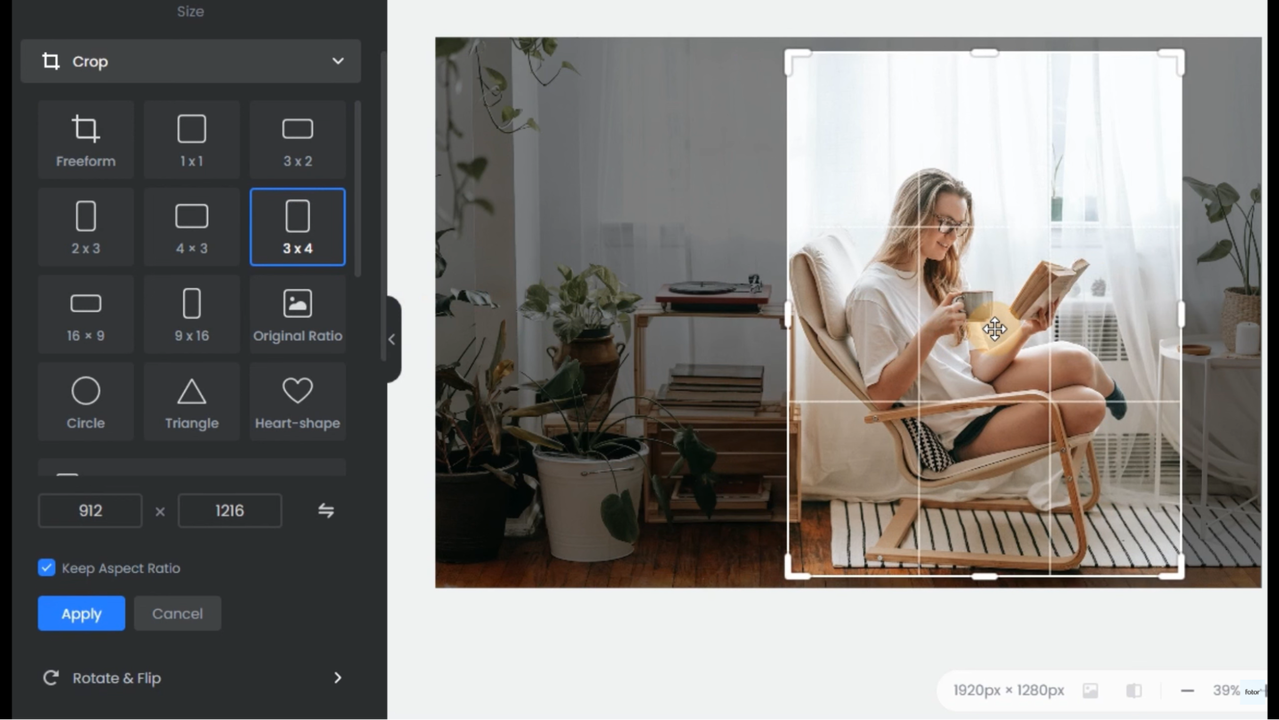Click the bottom middle crop edge handle
The image size is (1279, 720).
(x=985, y=576)
